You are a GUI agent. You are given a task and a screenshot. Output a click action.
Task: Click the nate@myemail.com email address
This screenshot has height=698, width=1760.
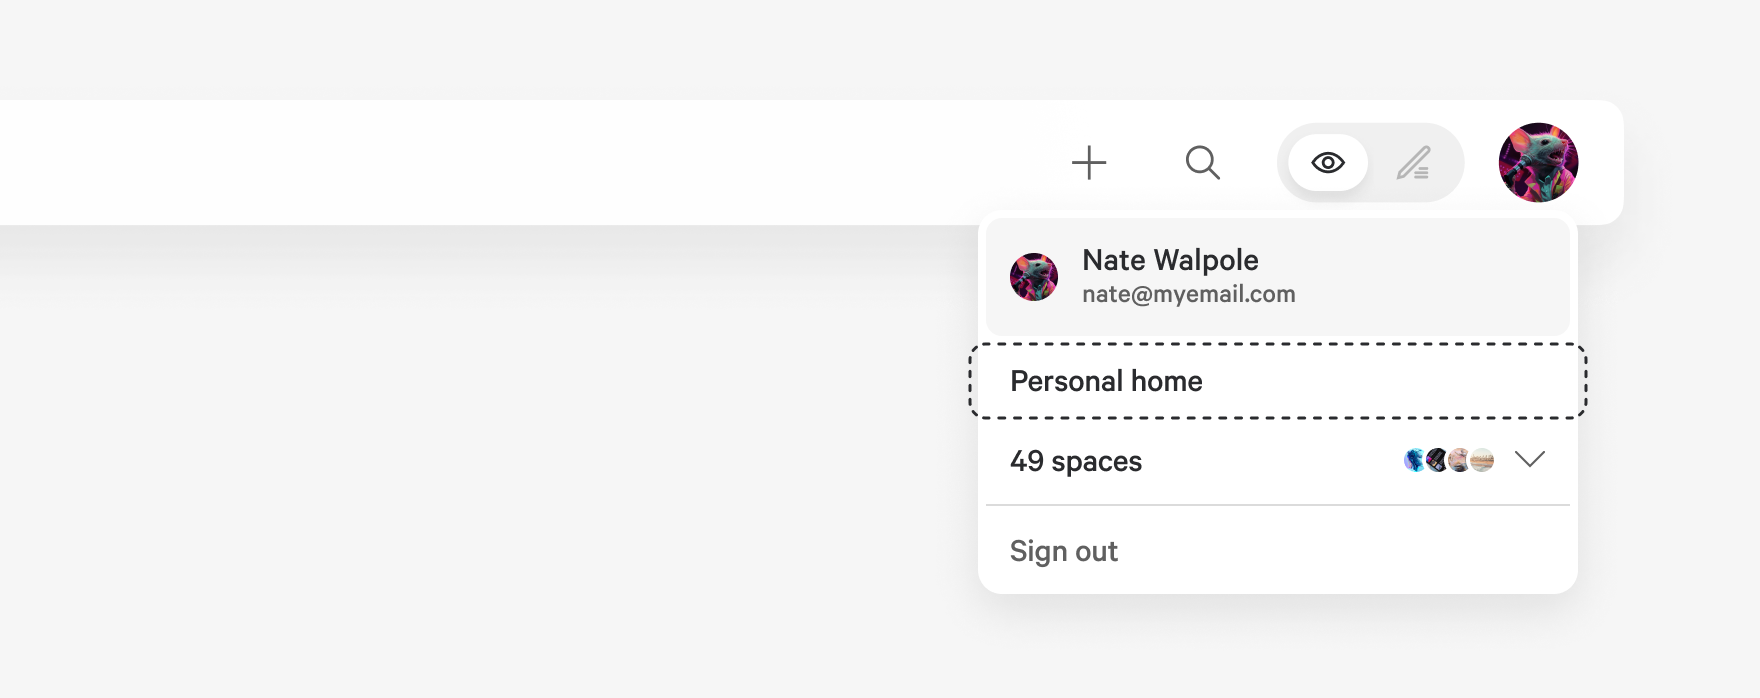(1188, 294)
